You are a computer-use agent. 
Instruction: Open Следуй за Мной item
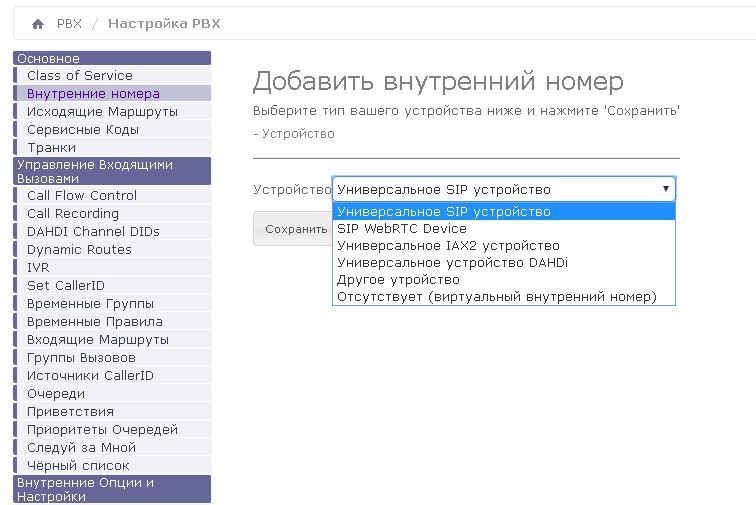[x=112, y=448]
